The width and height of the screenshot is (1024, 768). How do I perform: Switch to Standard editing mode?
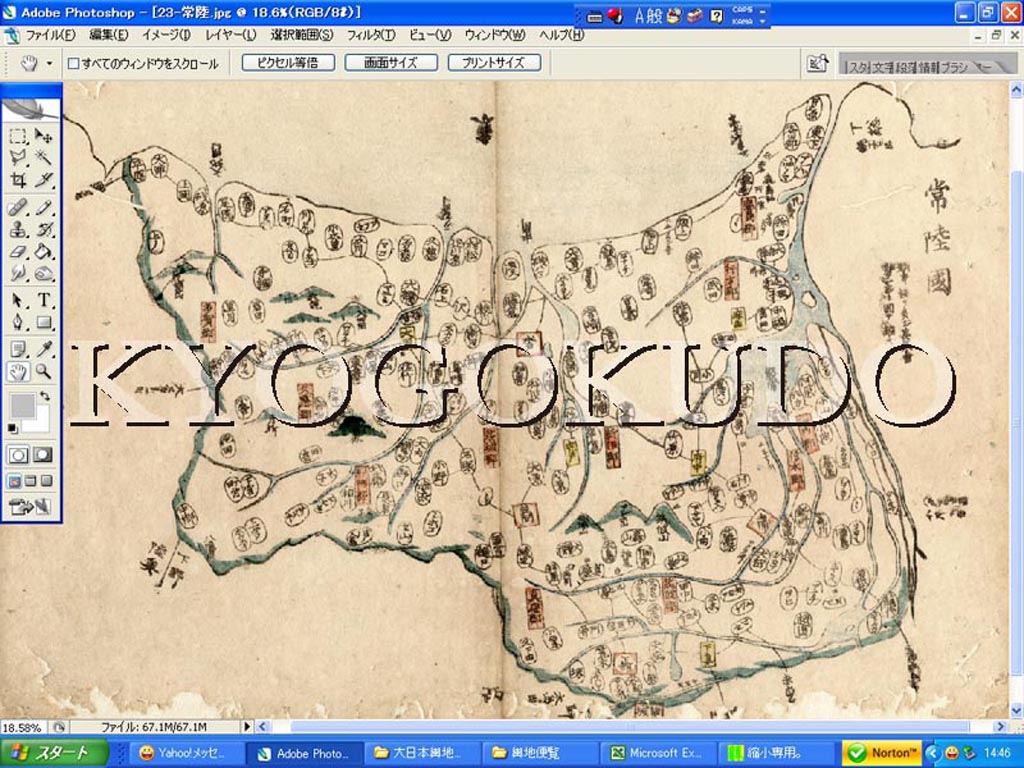coord(18,455)
